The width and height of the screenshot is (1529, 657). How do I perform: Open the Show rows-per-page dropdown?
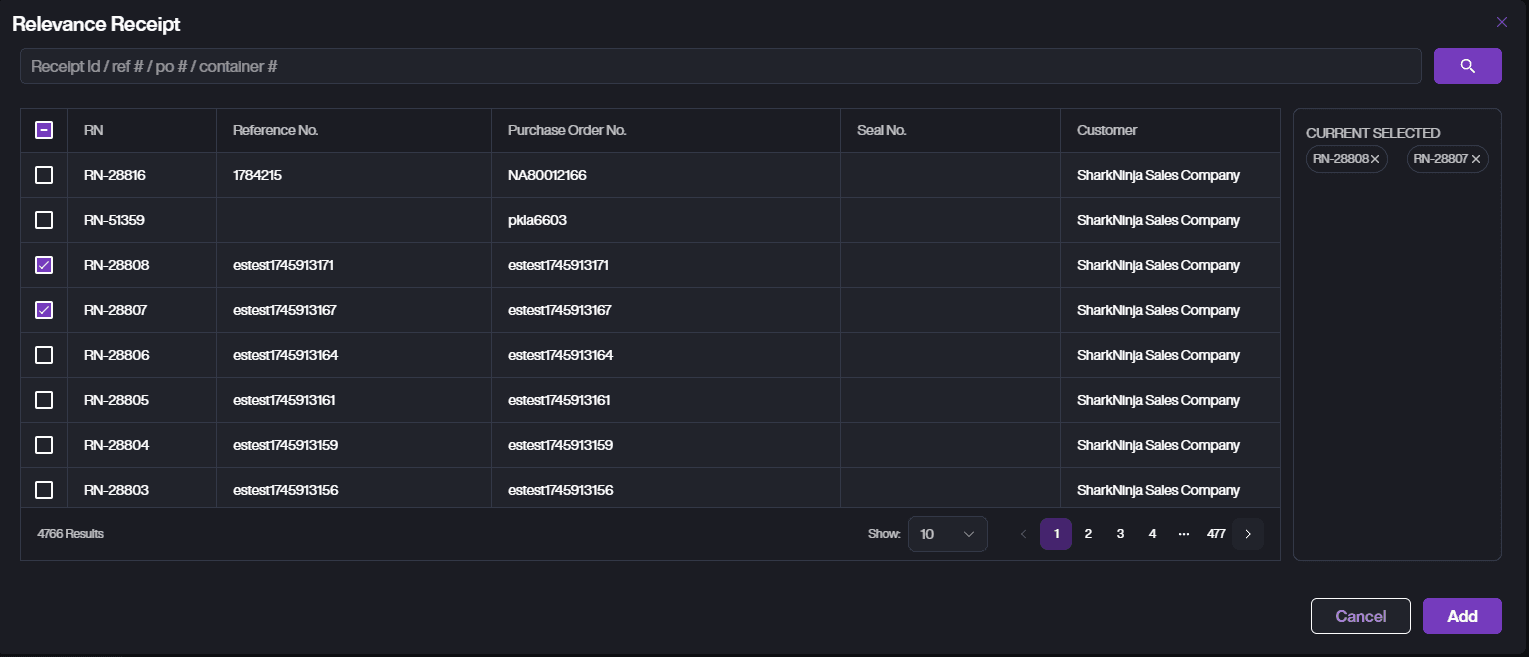point(947,534)
